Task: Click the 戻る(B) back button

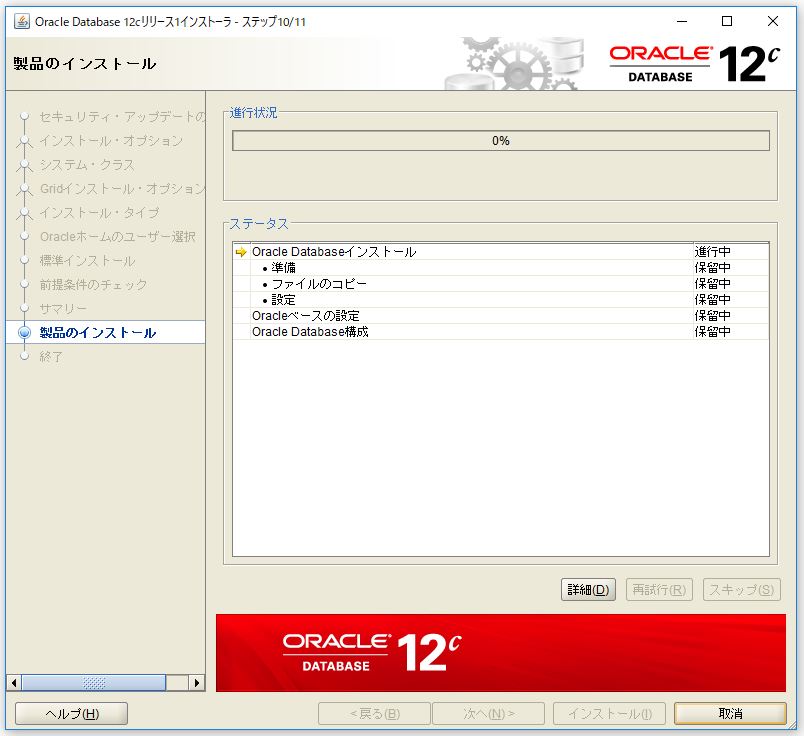Action: [374, 713]
